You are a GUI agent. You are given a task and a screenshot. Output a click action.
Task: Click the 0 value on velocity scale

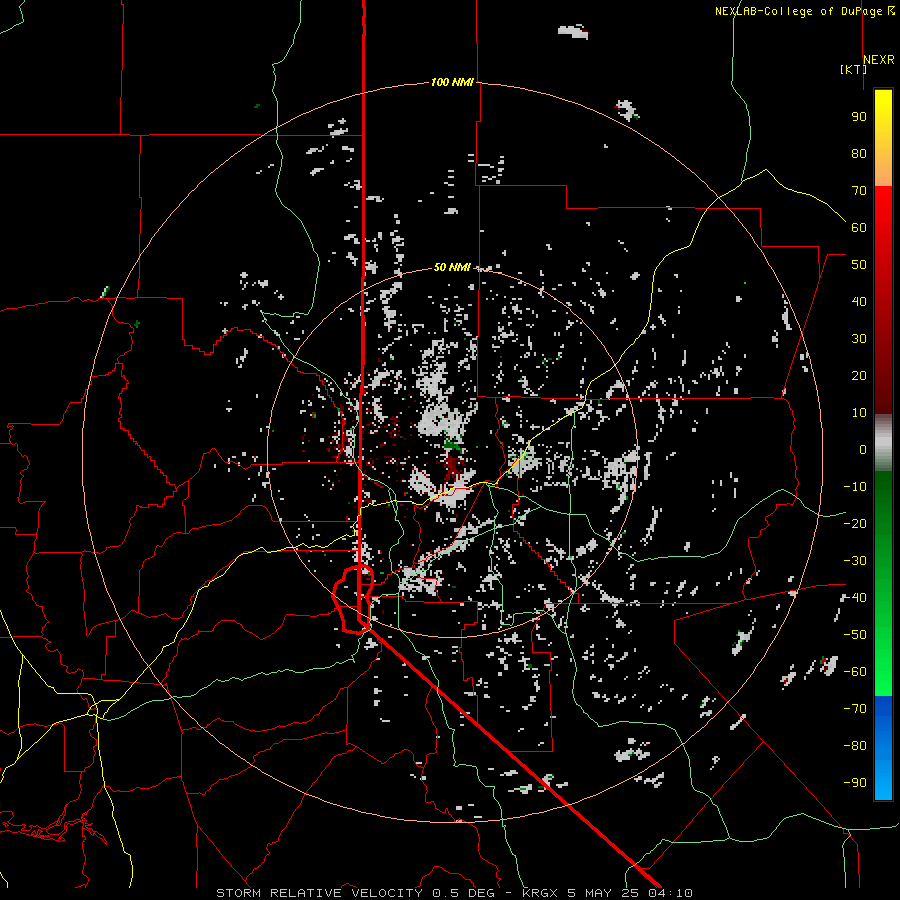[863, 450]
